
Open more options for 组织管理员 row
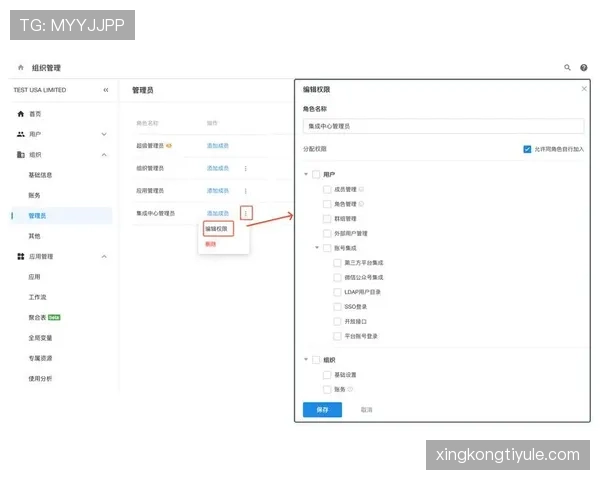[x=246, y=168]
